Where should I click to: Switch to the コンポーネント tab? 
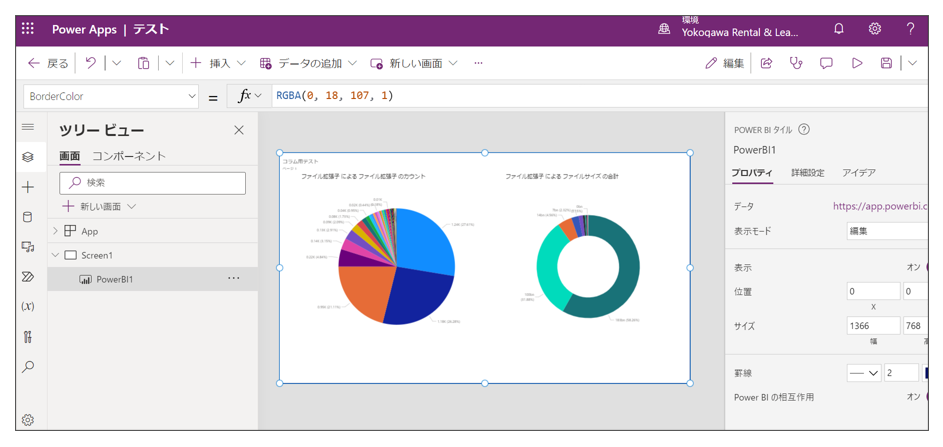tap(129, 156)
